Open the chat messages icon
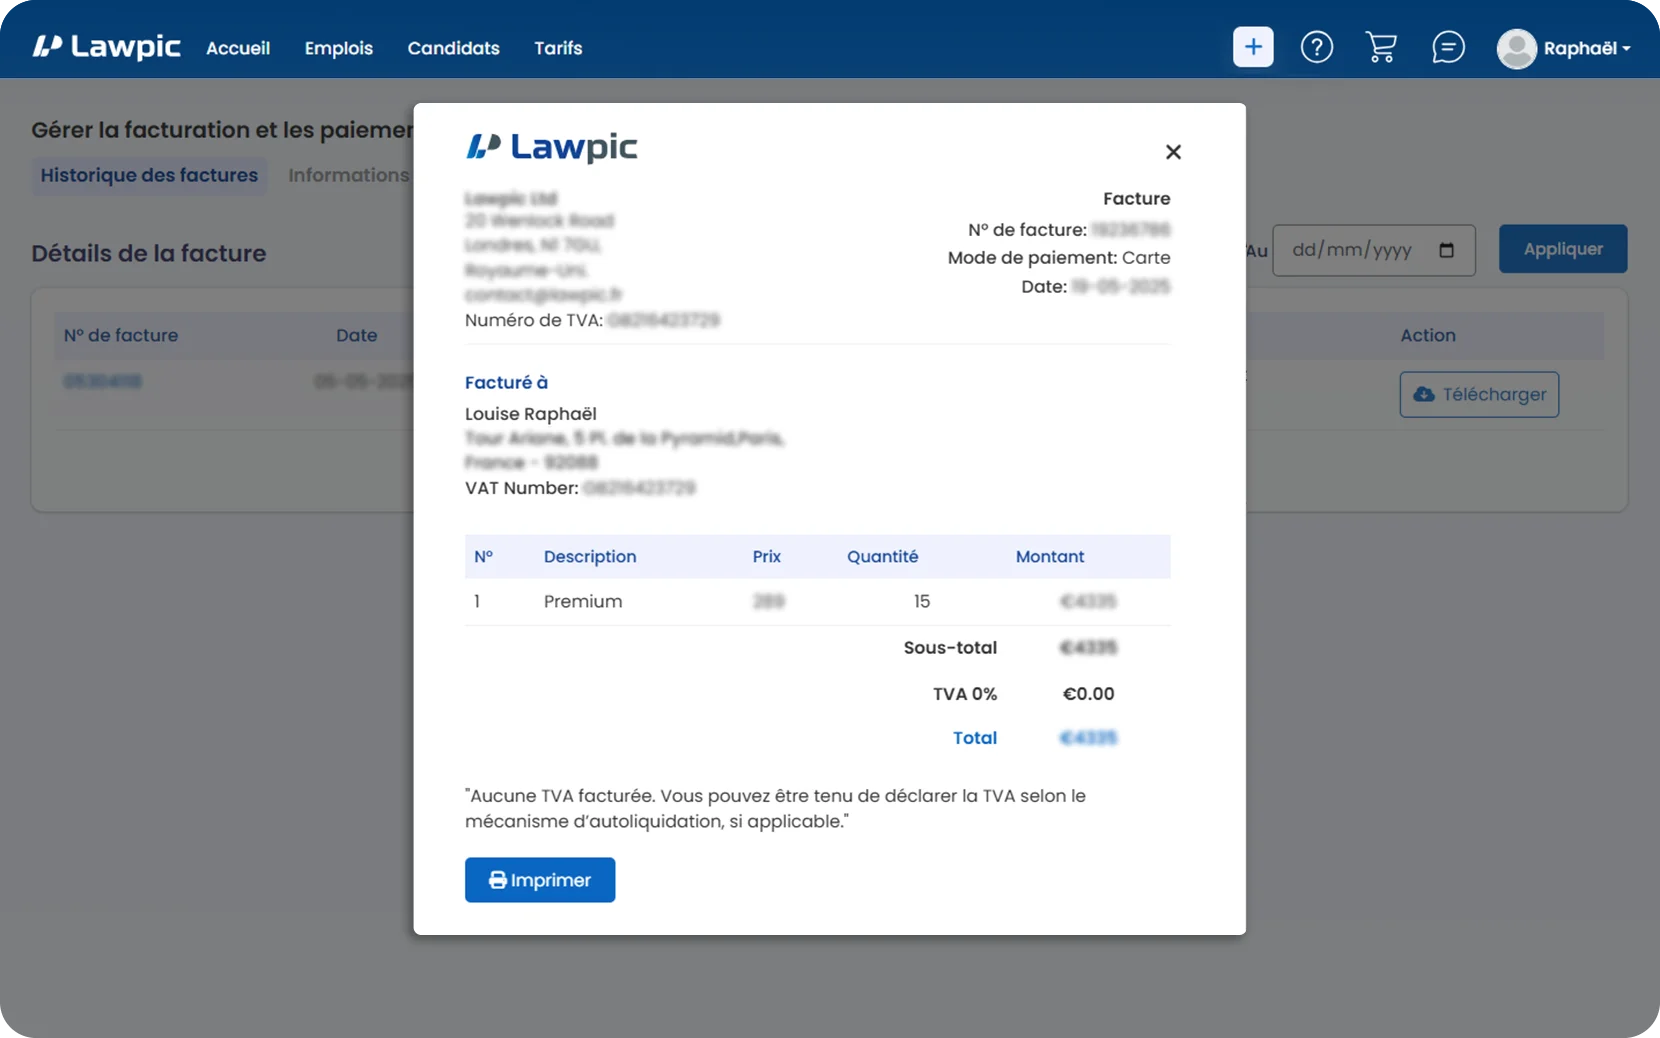The width and height of the screenshot is (1660, 1038). (x=1448, y=47)
